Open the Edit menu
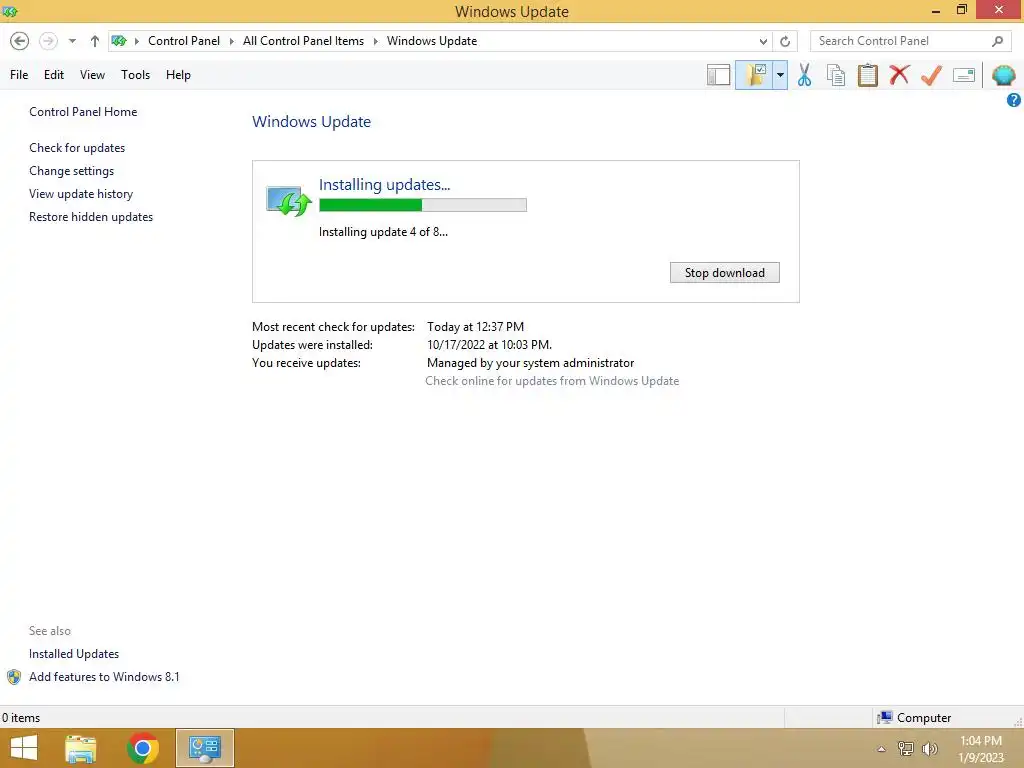The height and width of the screenshot is (768, 1024). 54,75
